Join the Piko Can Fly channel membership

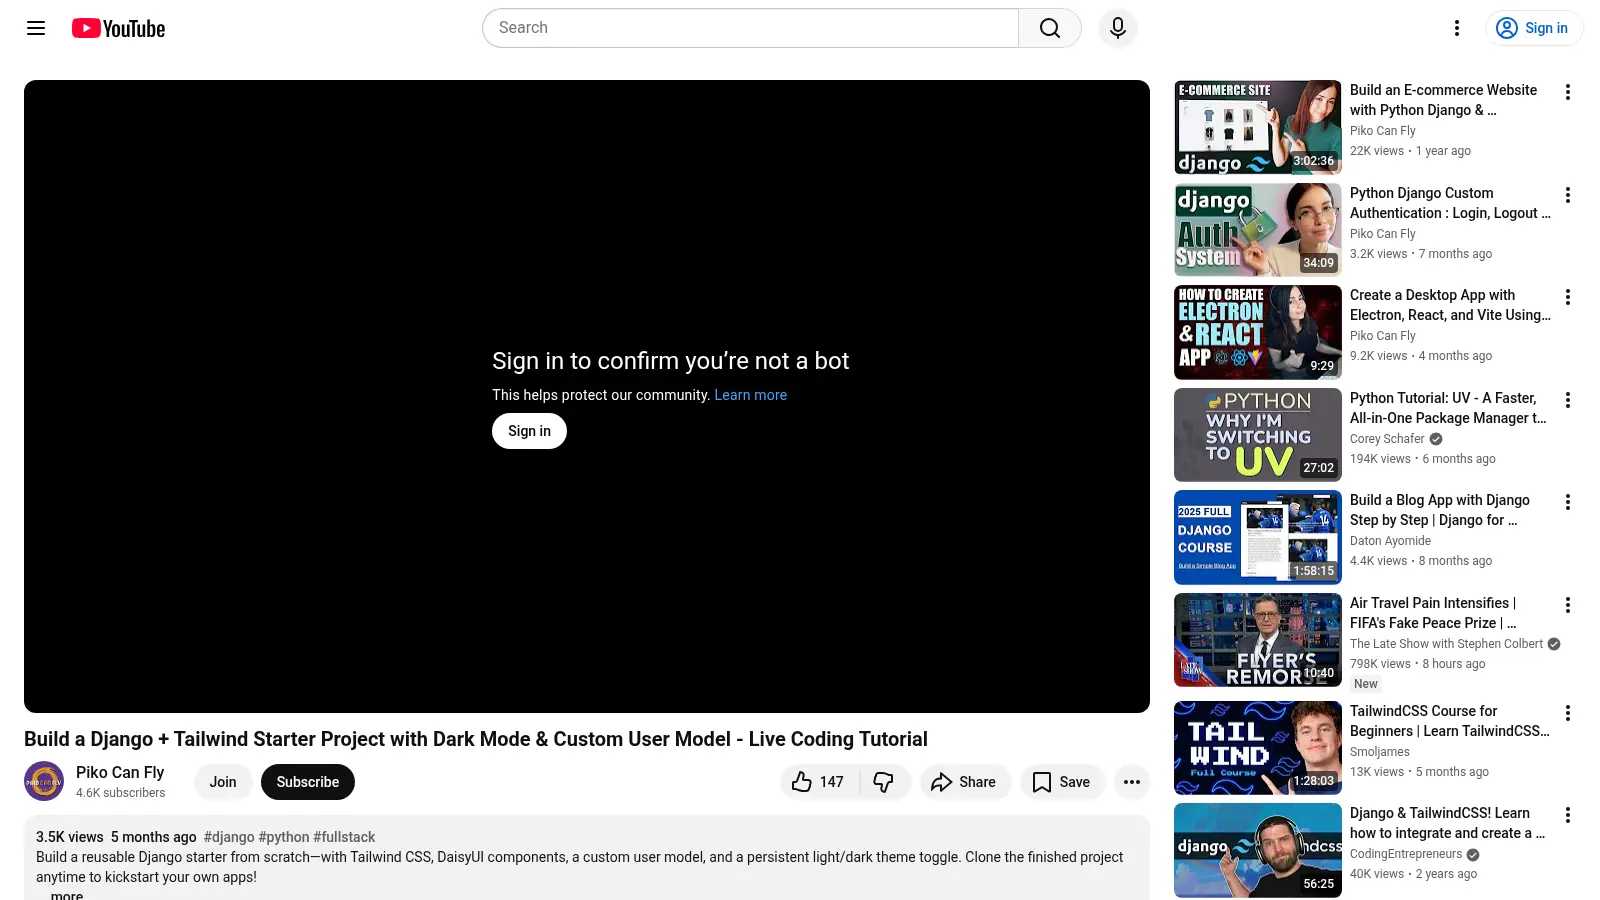[223, 782]
